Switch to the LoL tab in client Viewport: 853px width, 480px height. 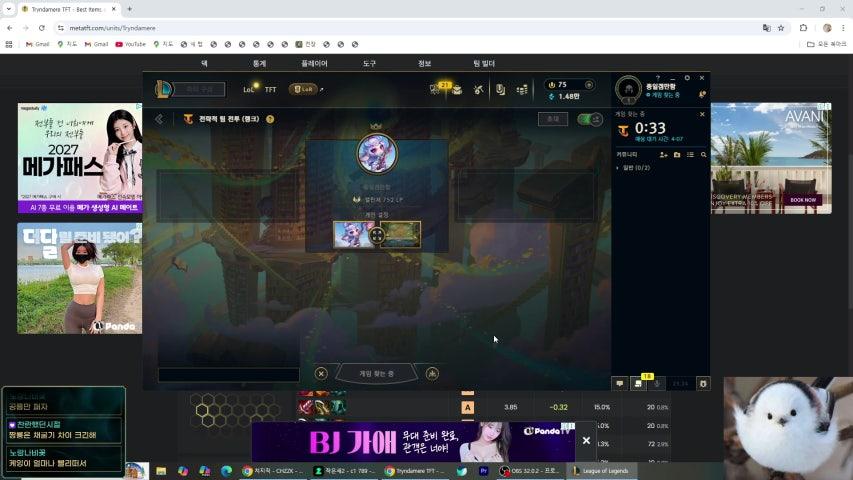[249, 89]
